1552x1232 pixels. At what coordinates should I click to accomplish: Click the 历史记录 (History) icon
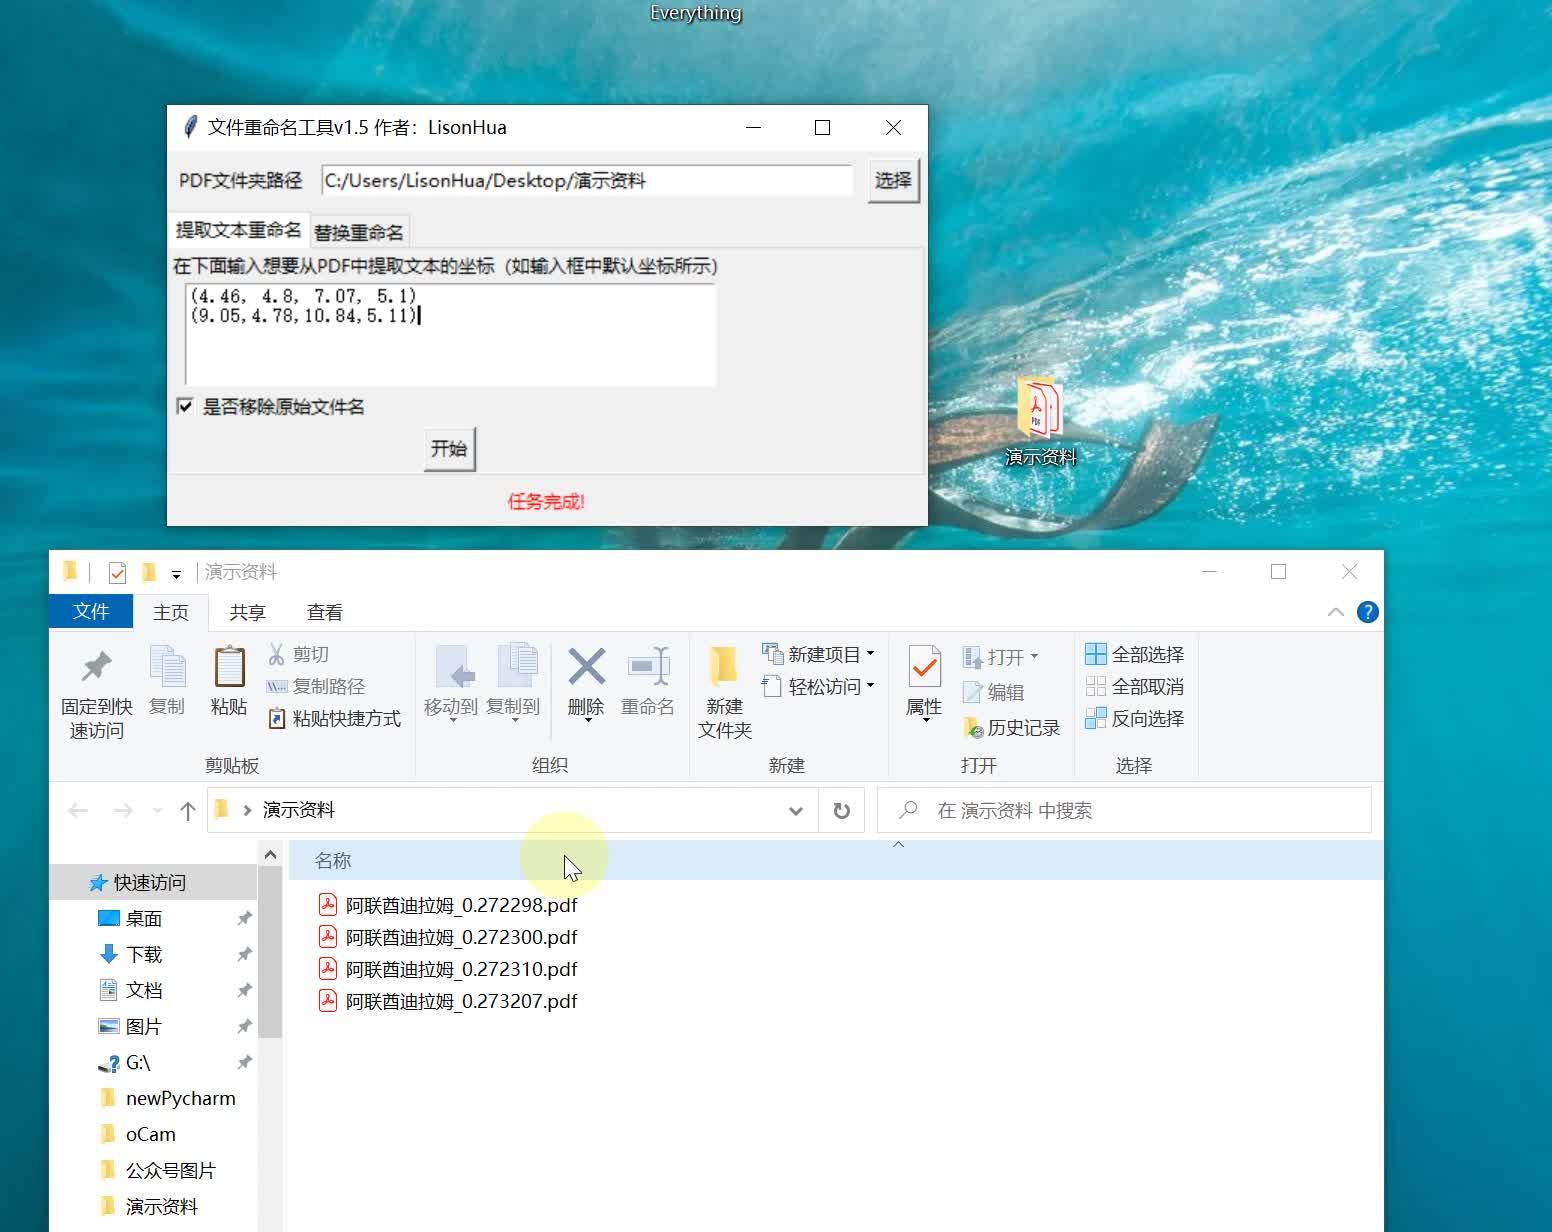[1012, 727]
